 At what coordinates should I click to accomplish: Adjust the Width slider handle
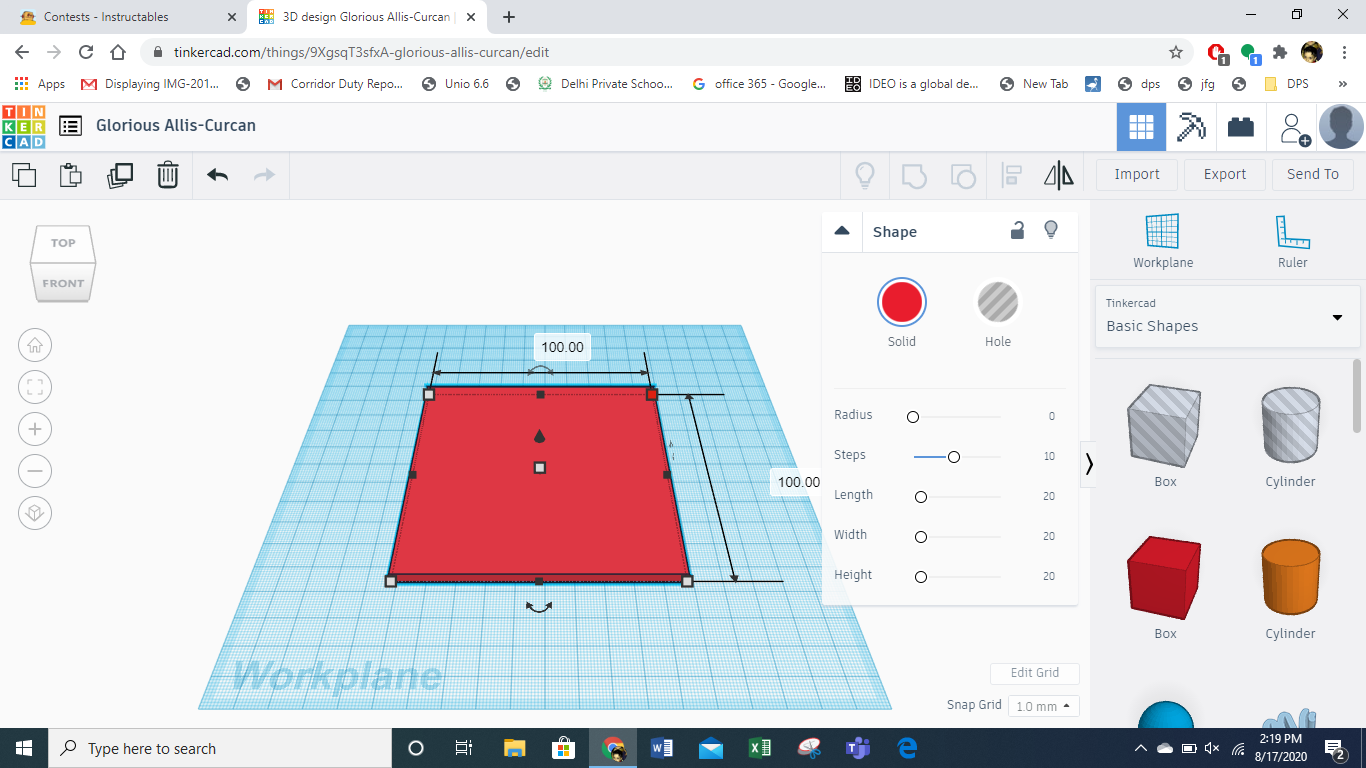click(x=921, y=537)
